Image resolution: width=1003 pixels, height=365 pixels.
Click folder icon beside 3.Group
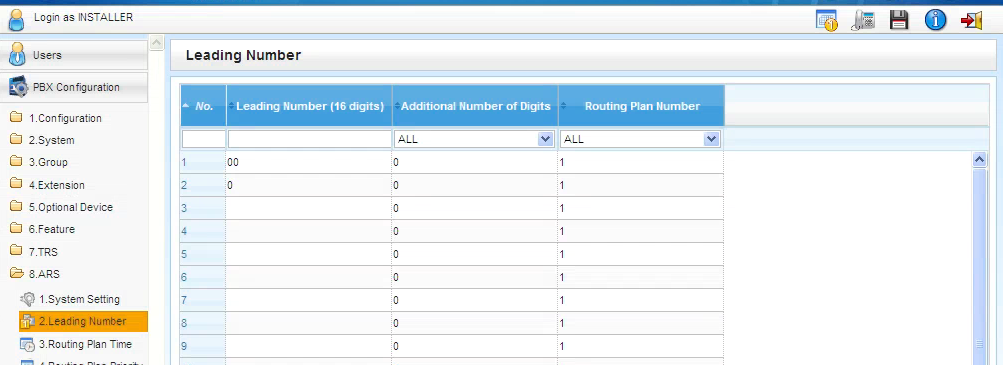tap(16, 162)
